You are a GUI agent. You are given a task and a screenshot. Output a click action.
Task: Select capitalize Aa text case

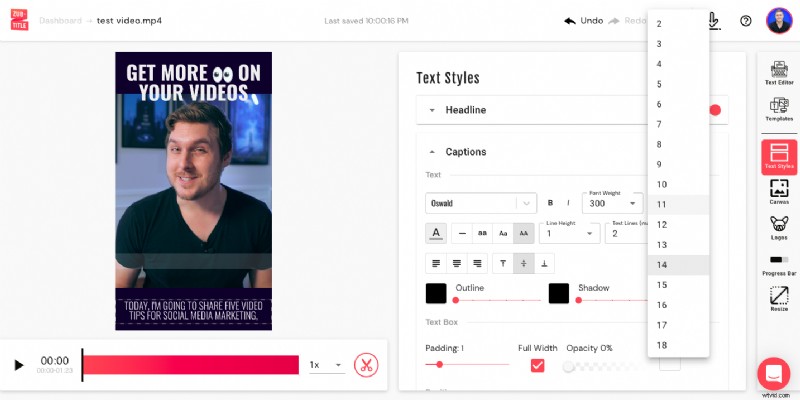coord(503,233)
